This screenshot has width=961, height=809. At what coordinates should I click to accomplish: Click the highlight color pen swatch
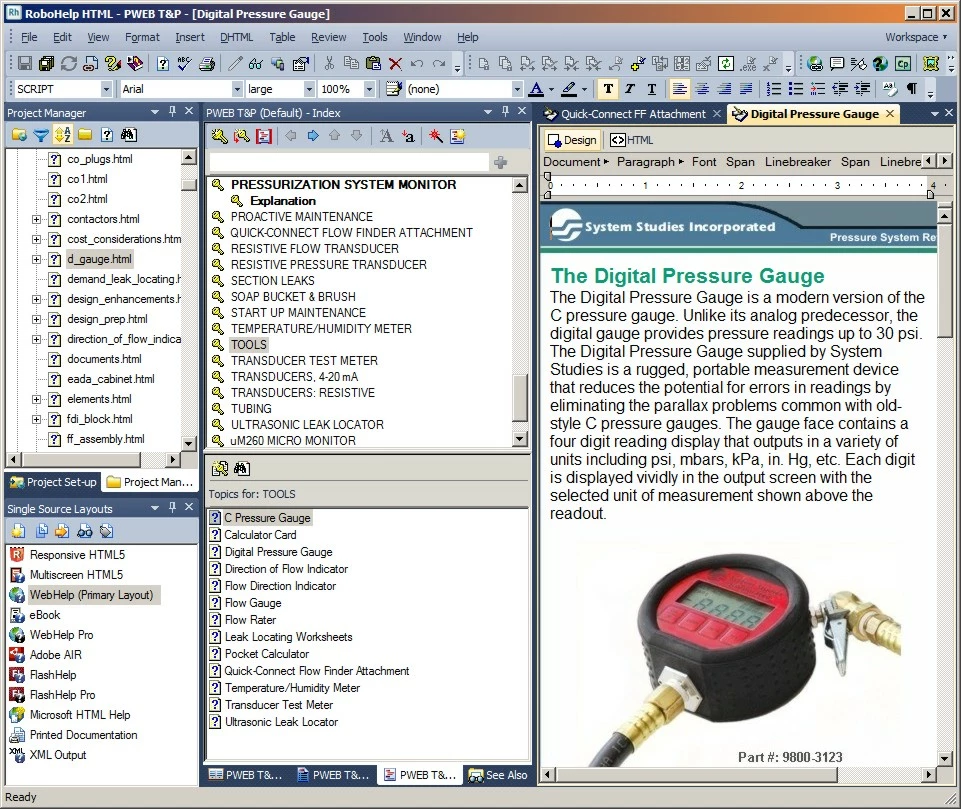pos(569,89)
